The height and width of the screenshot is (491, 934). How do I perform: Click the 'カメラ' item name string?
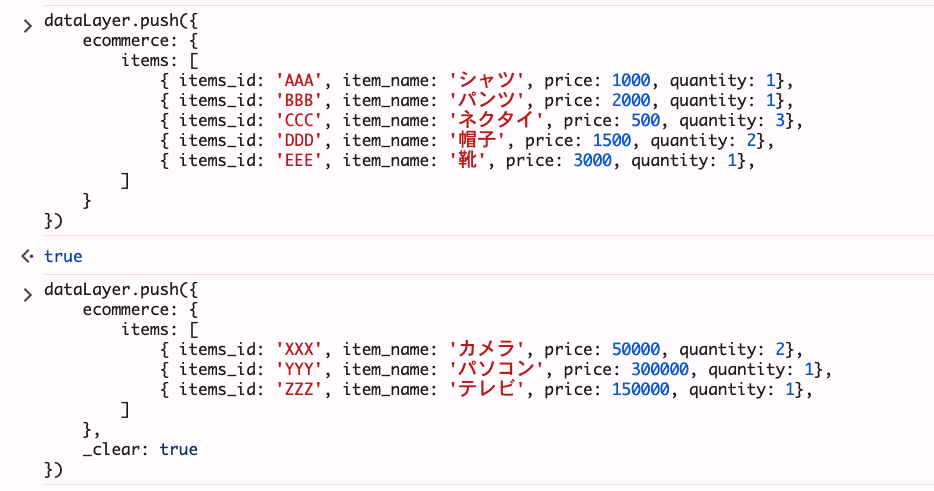point(487,349)
